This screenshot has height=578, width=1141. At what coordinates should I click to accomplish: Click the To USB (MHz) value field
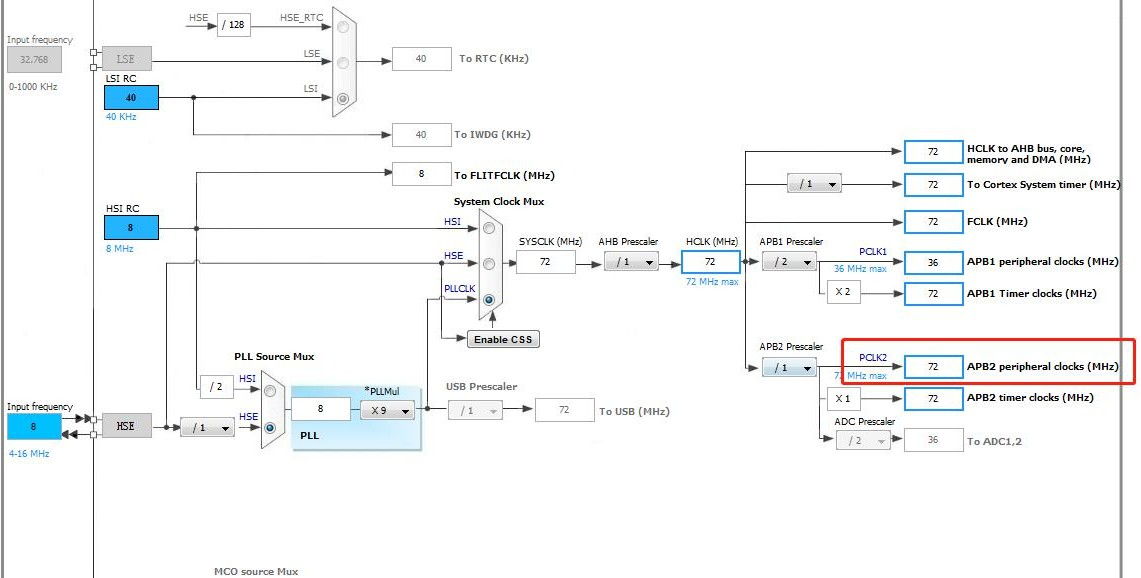(565, 410)
